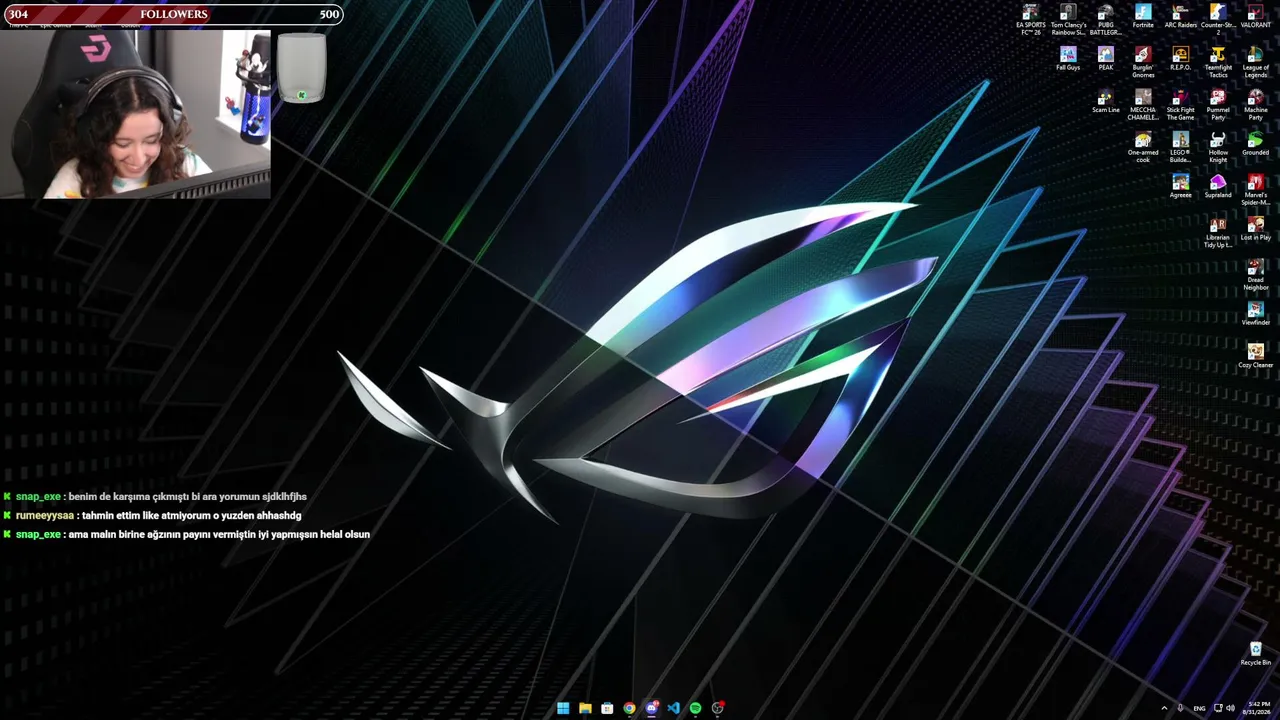Click the Teamfight Tactics desktop icon

click(1218, 62)
